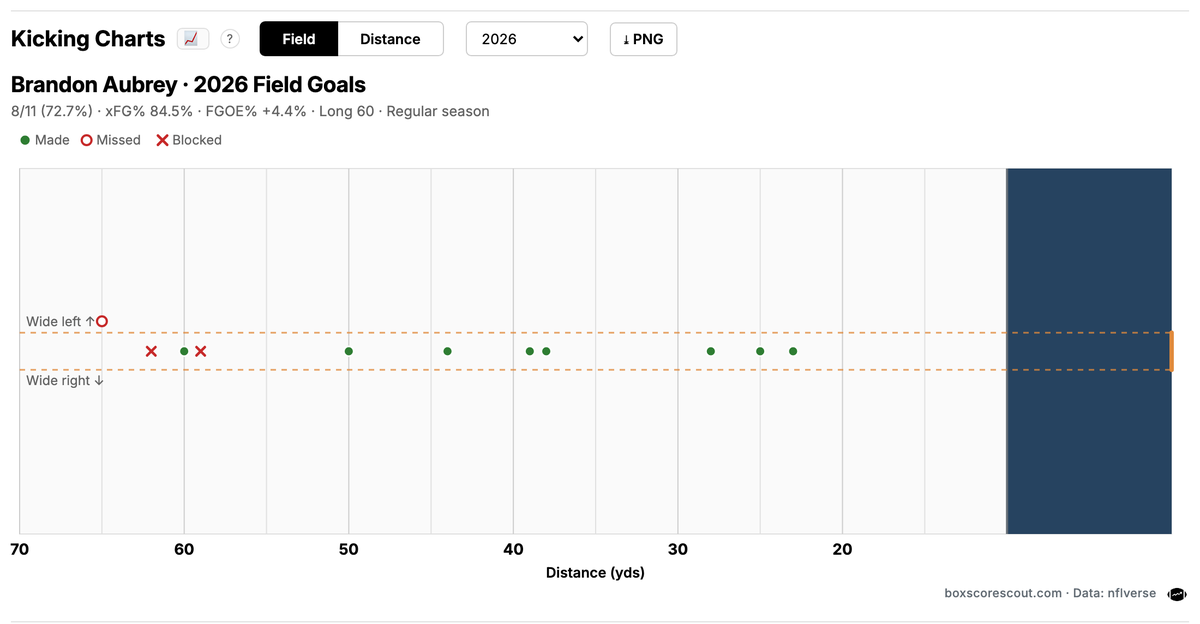Click the 40 yard axis tick label

coord(513,549)
